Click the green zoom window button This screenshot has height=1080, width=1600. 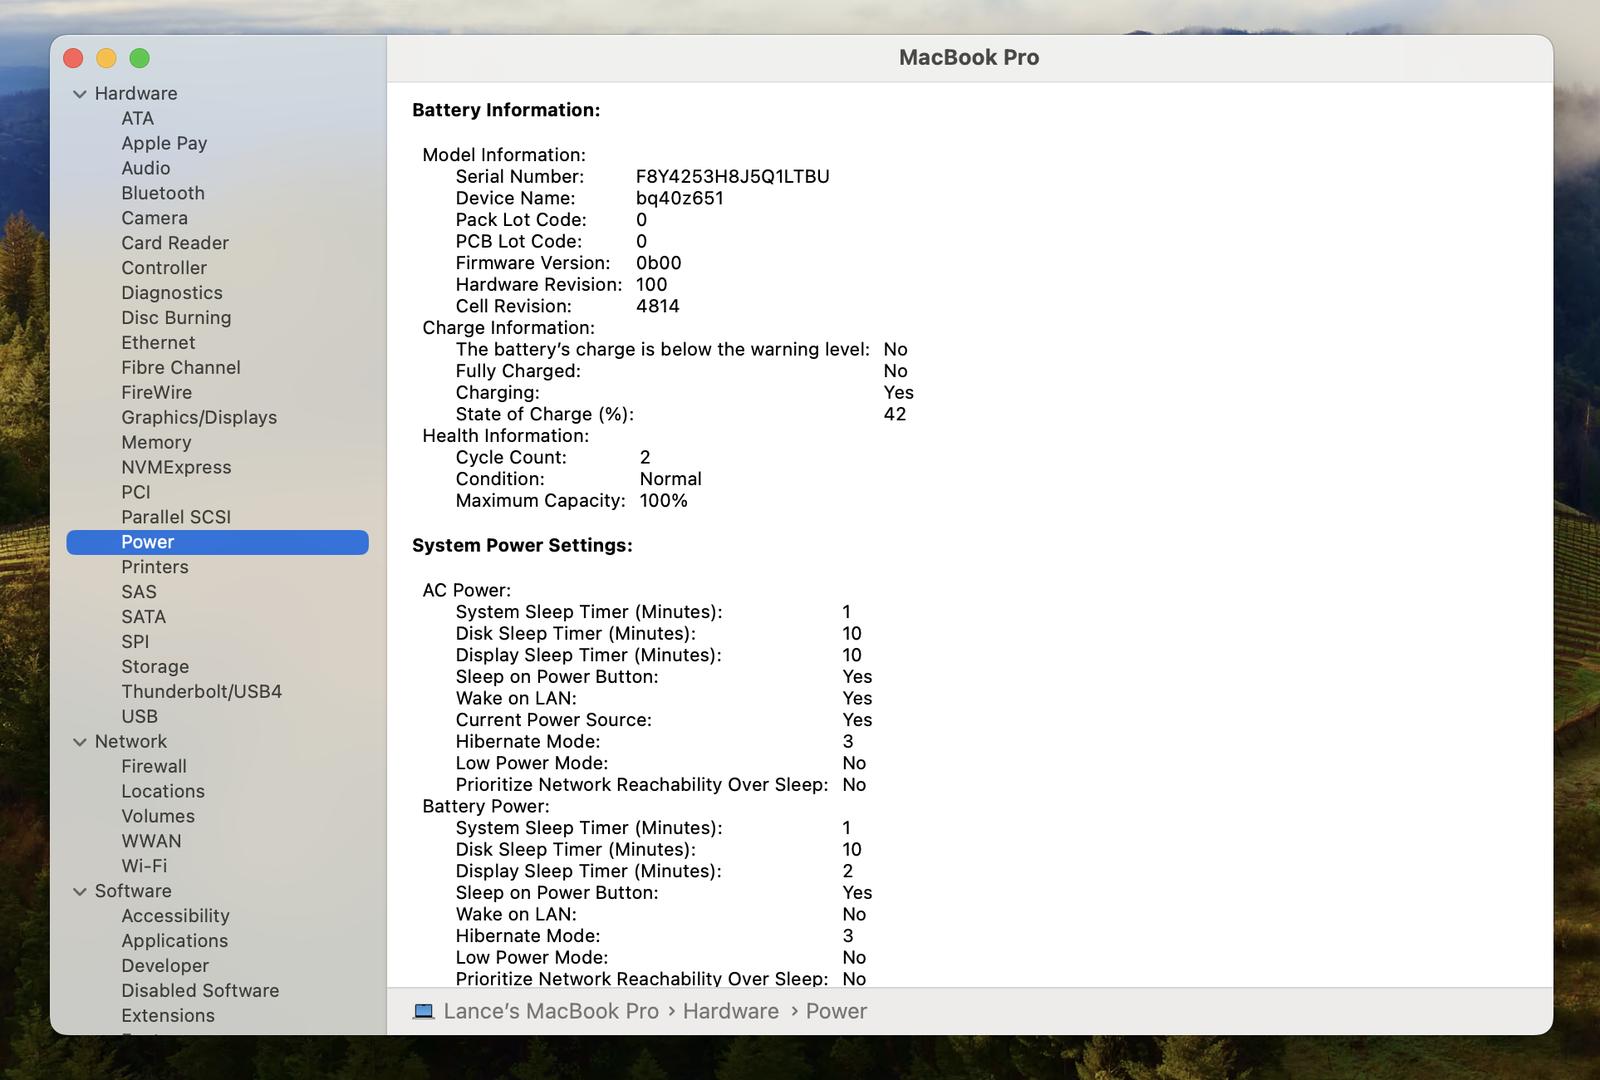[140, 58]
